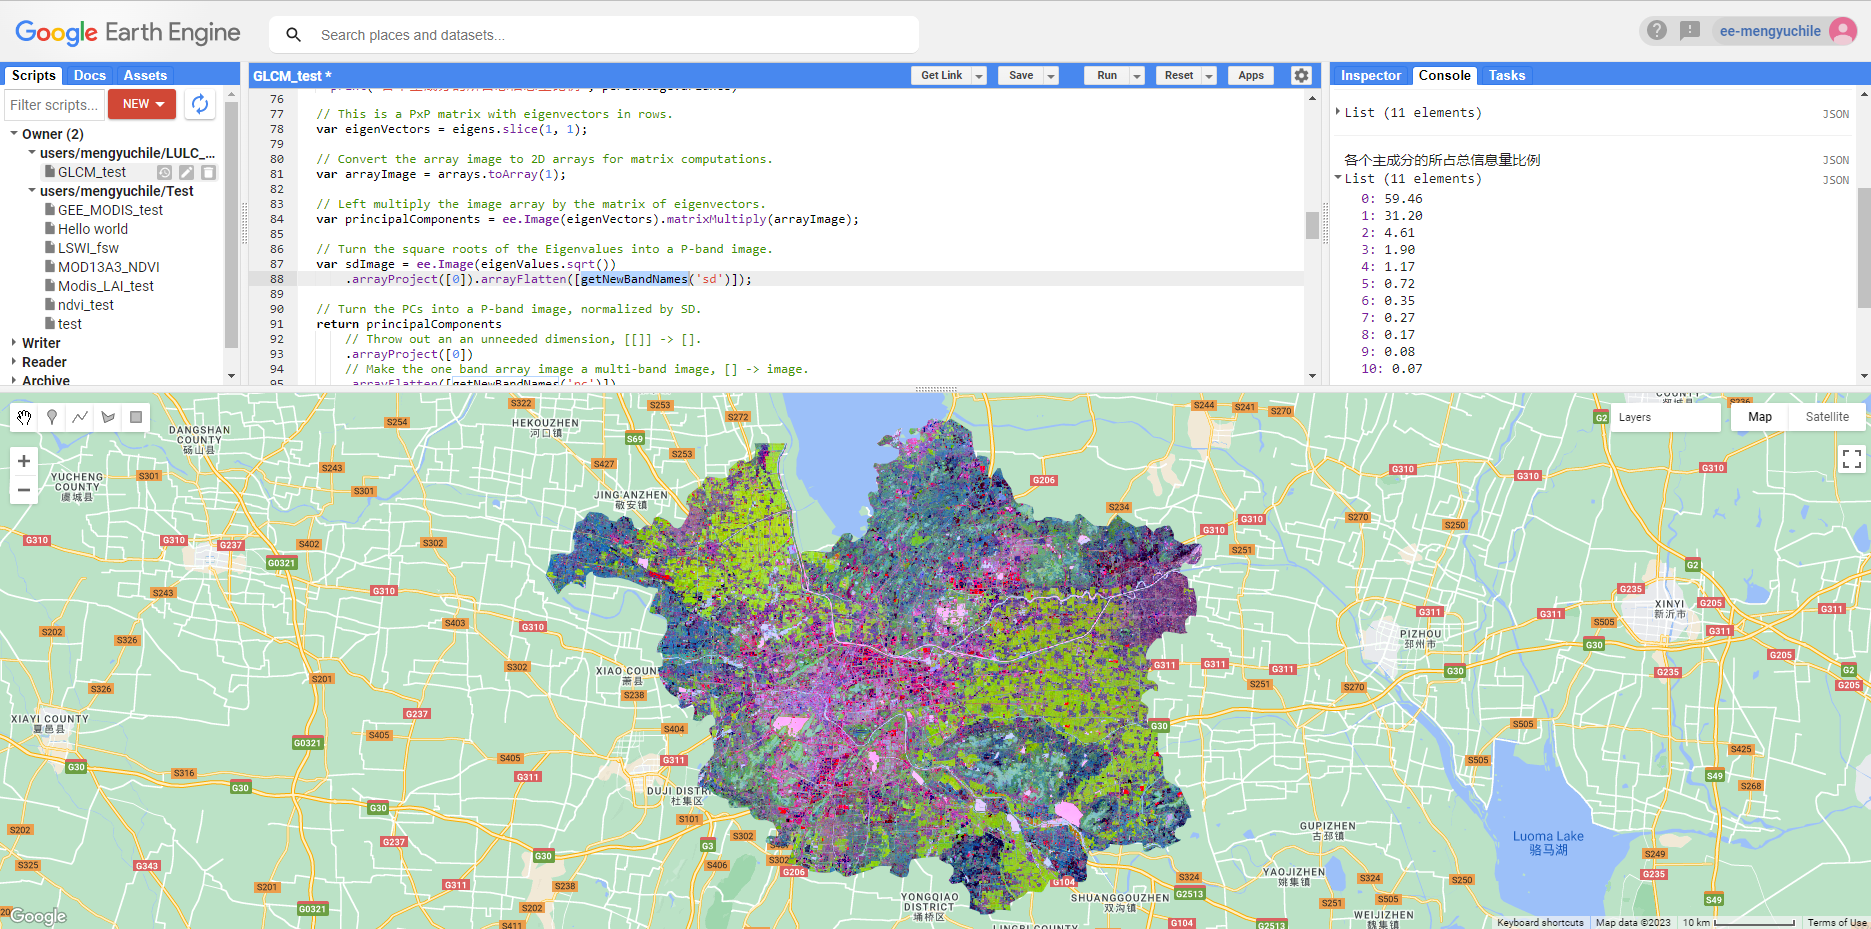Open the Modis_LAI_test script
This screenshot has width=1871, height=929.
point(106,286)
